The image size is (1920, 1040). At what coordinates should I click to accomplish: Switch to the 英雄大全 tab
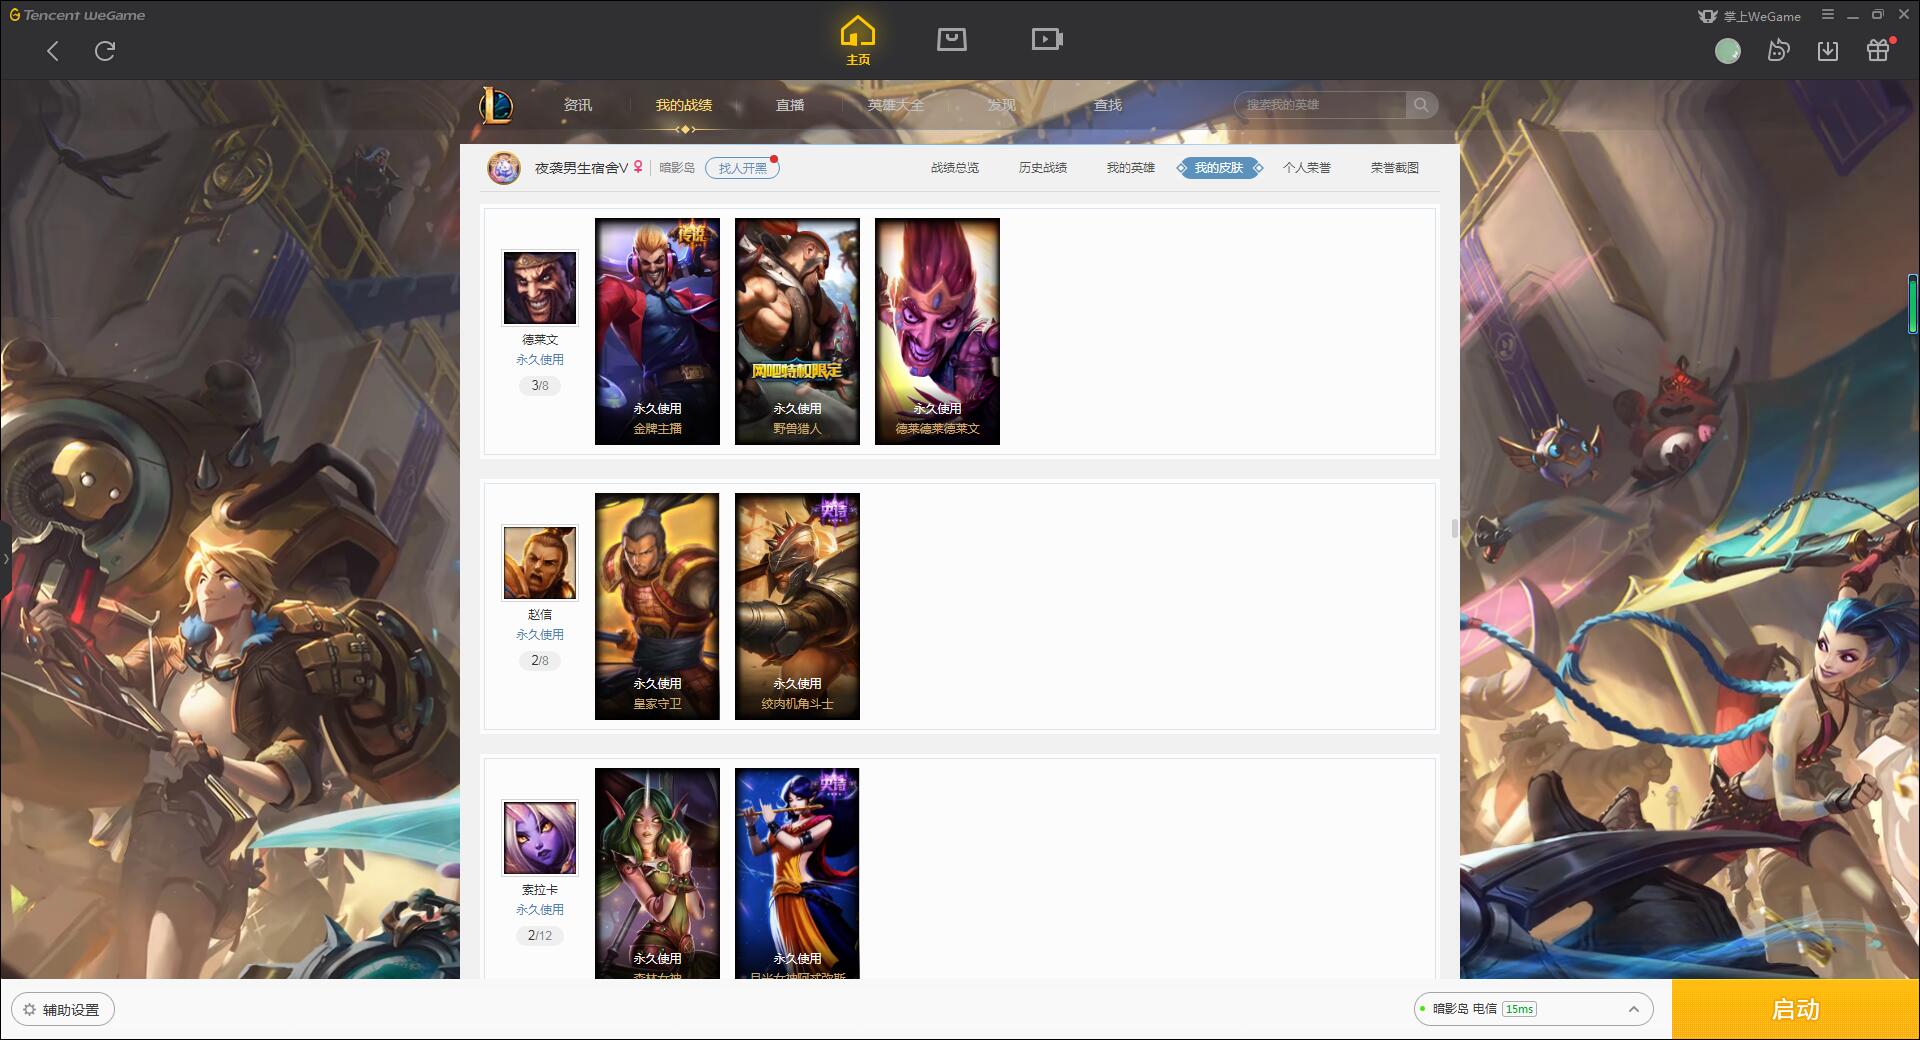896,105
